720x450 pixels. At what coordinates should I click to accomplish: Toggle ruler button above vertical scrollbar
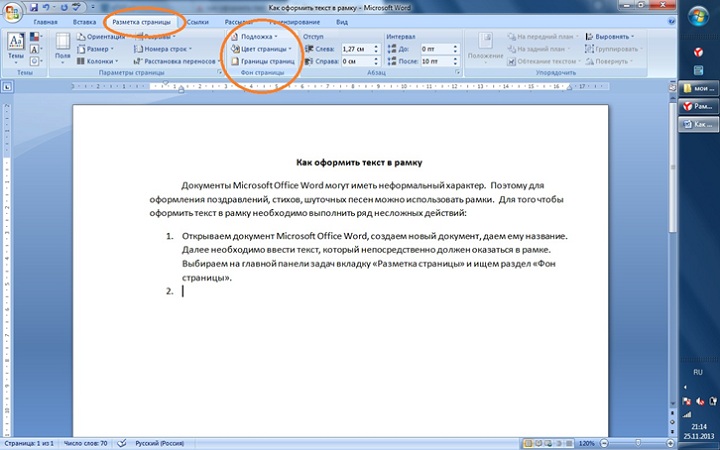[672, 87]
